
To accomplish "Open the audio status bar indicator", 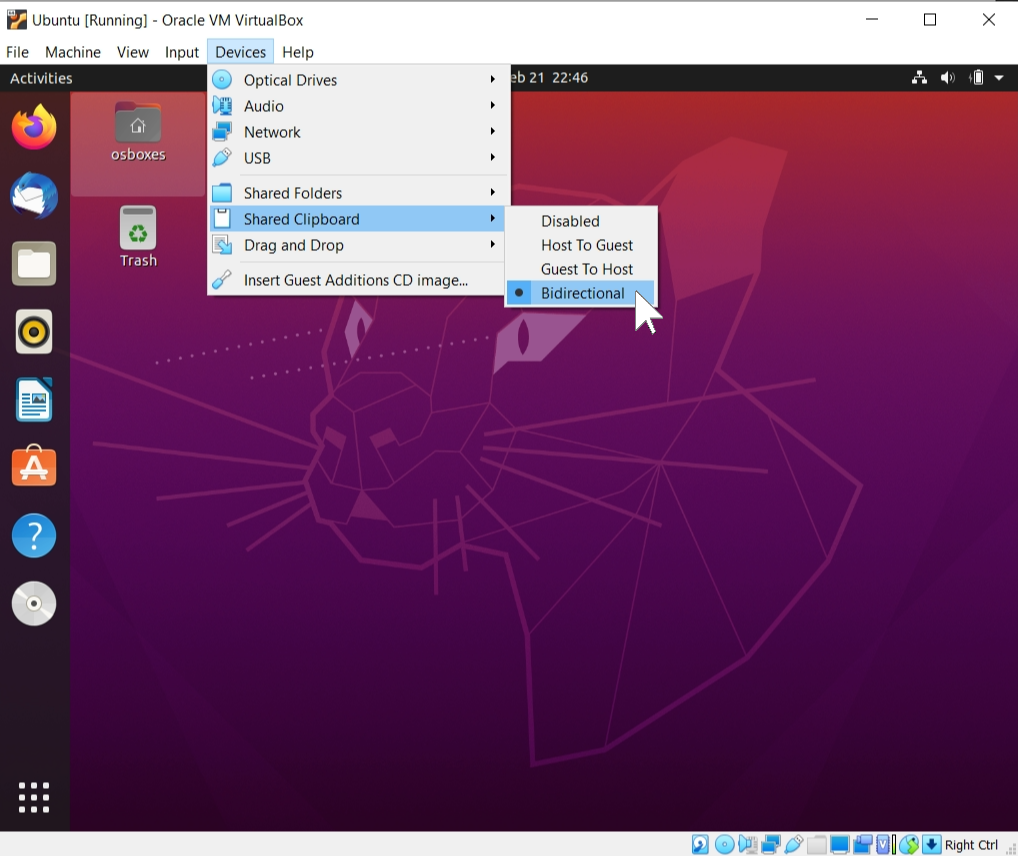I will [x=748, y=844].
